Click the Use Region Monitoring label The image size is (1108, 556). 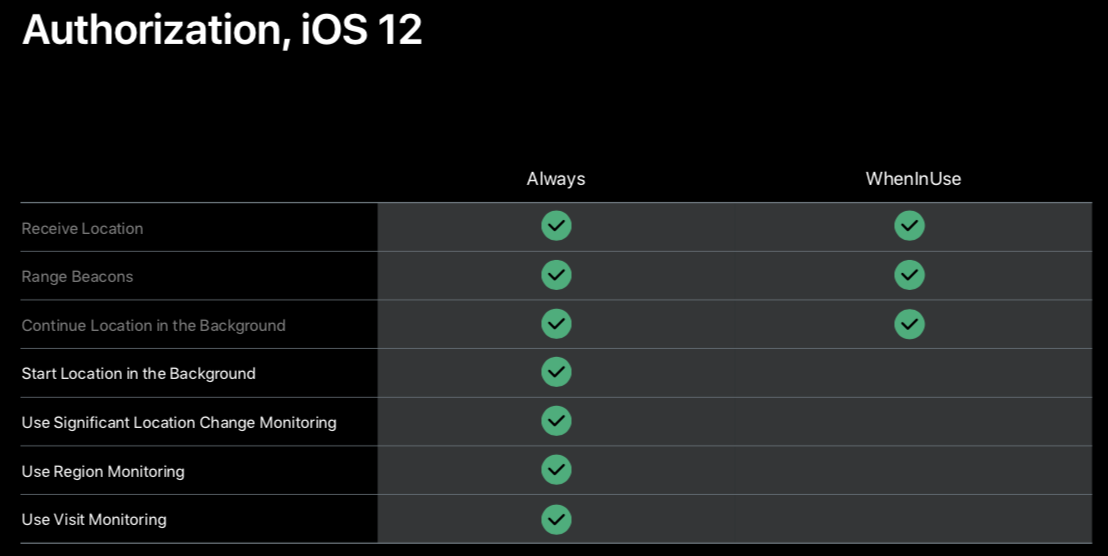click(103, 471)
